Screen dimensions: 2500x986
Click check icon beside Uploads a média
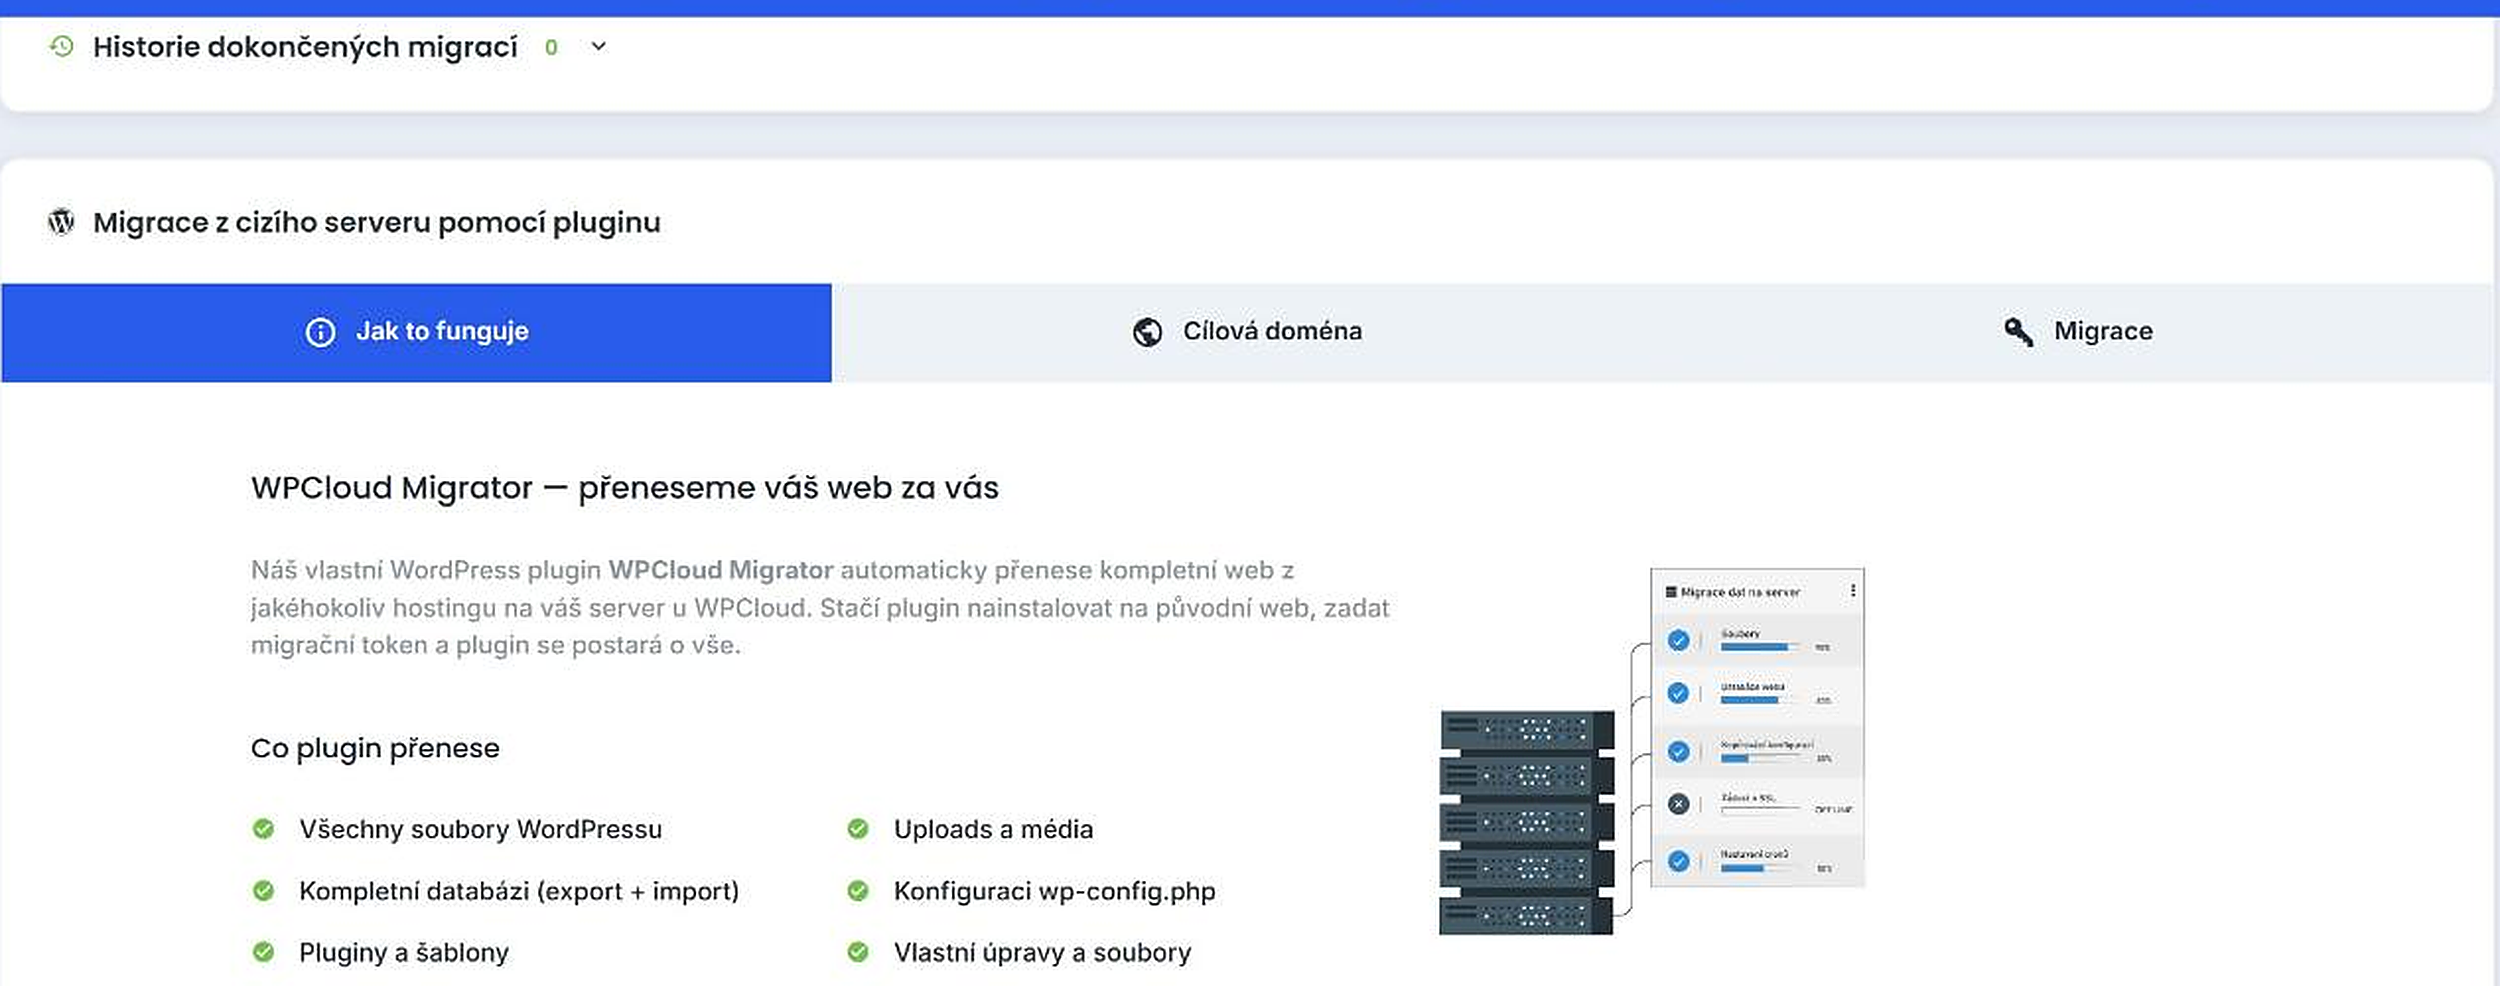click(858, 829)
